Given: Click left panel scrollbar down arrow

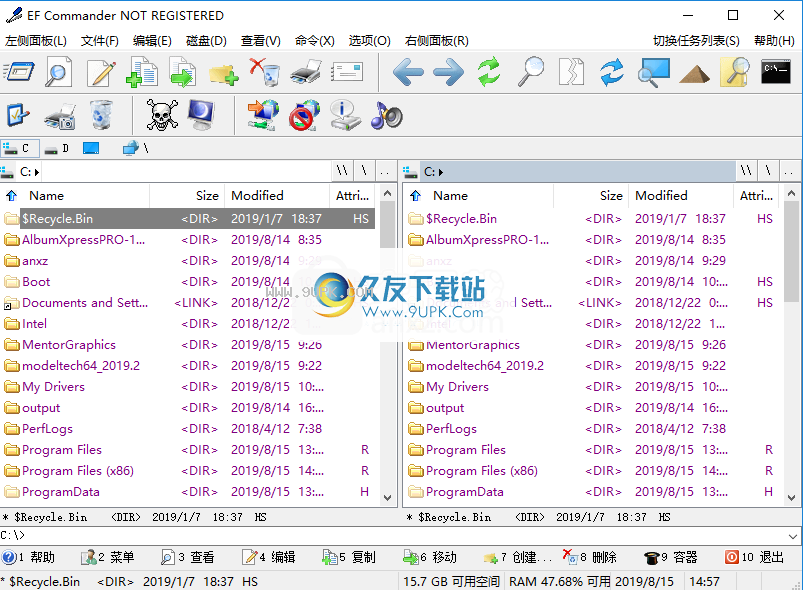Looking at the screenshot, I should [x=388, y=498].
